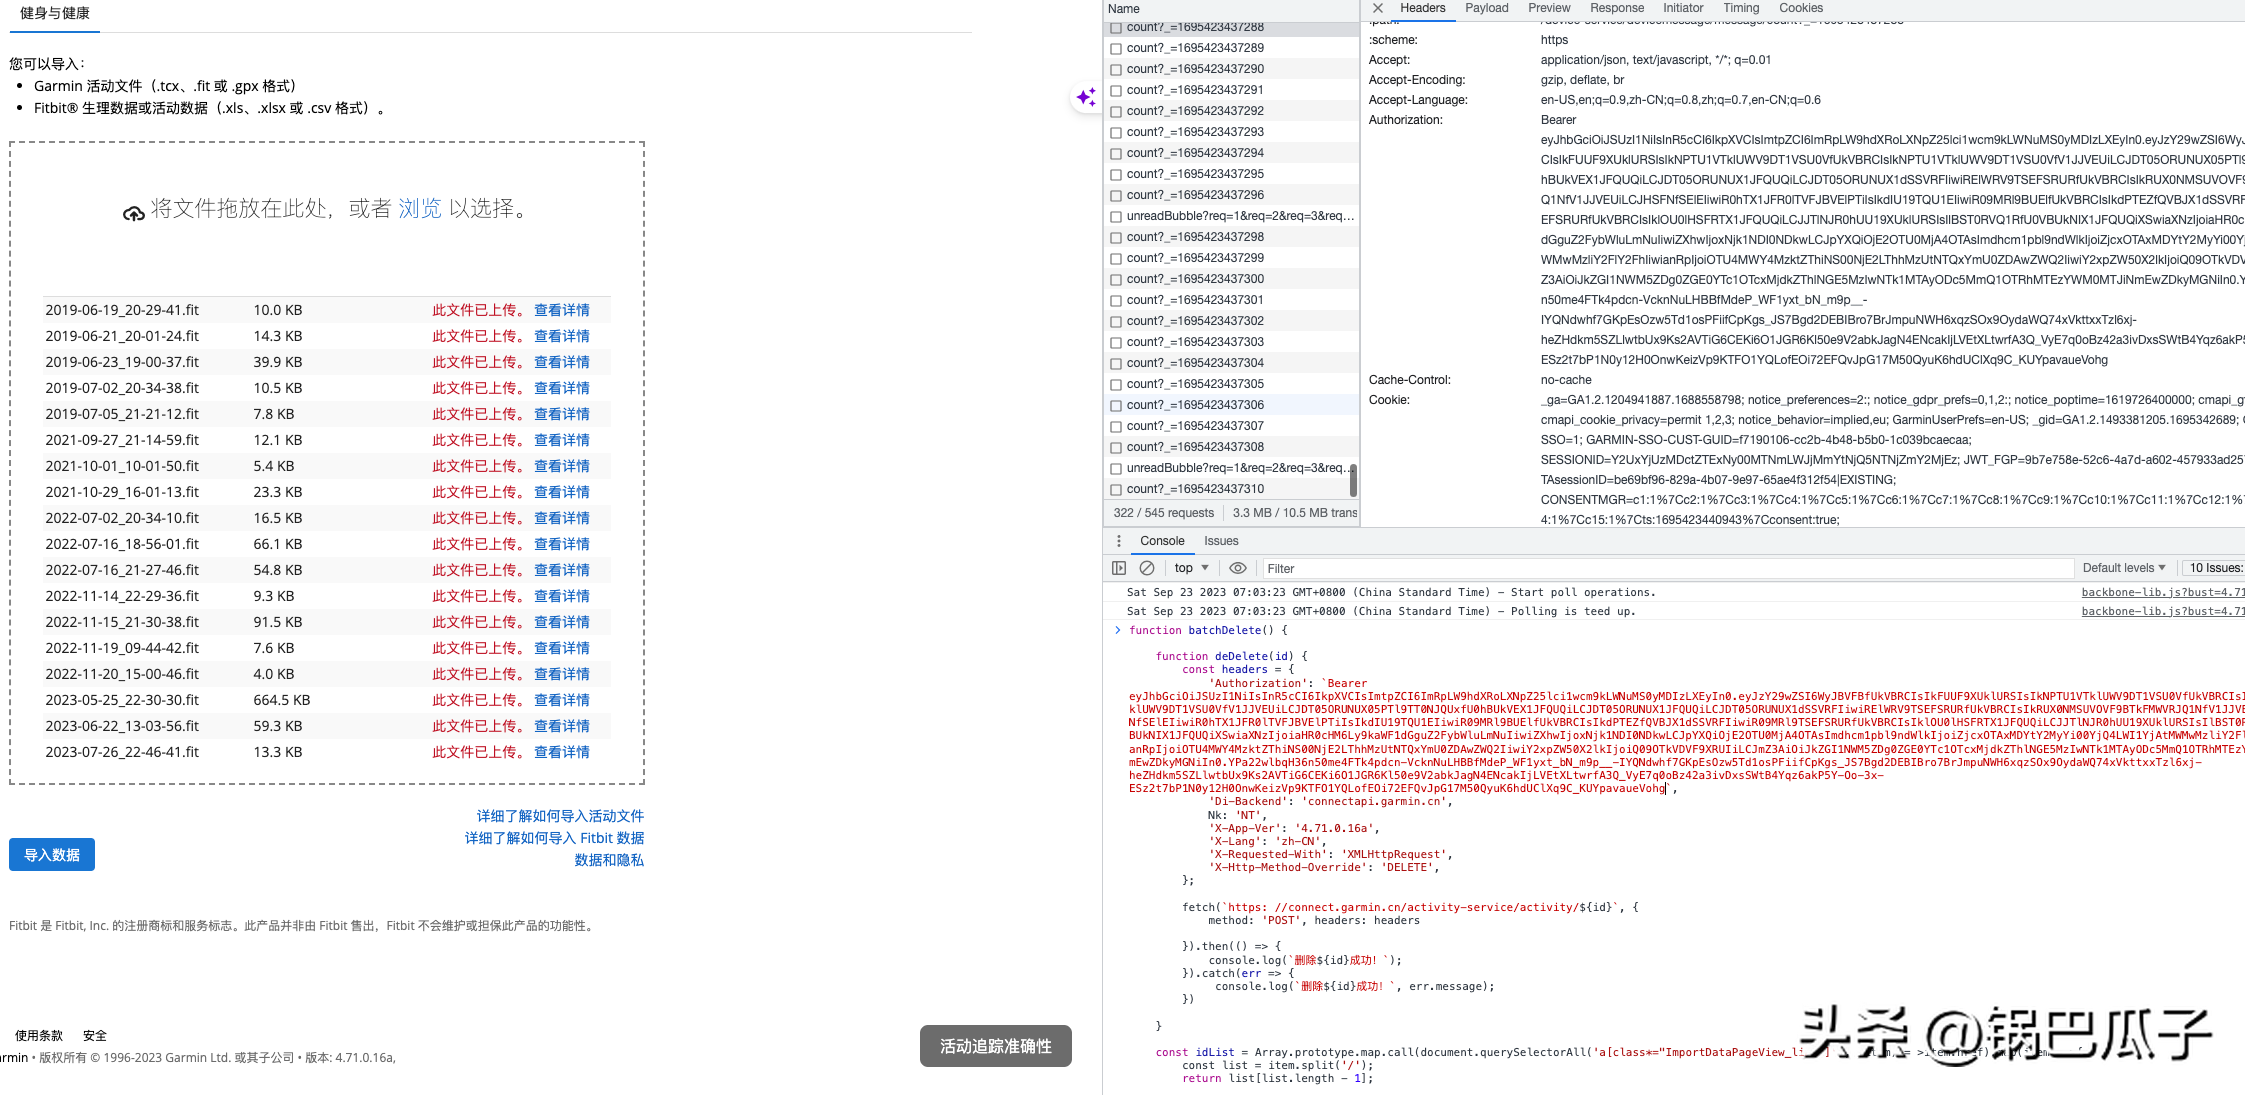
Task: View details for 2023-05-25_22-30-30.fit
Action: pos(562,700)
